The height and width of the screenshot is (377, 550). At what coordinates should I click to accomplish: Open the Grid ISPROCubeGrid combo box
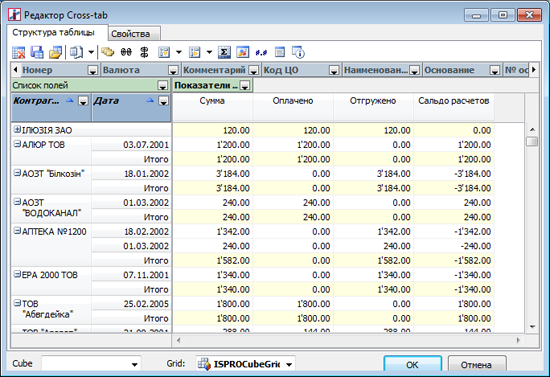pos(246,364)
